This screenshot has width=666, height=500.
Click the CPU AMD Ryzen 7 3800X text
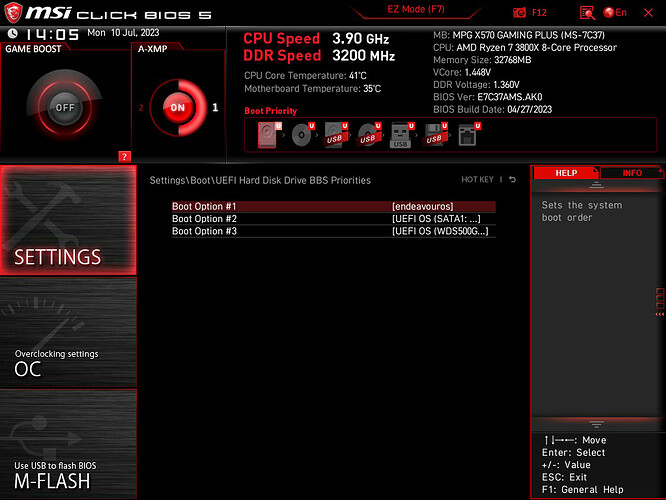click(x=525, y=48)
